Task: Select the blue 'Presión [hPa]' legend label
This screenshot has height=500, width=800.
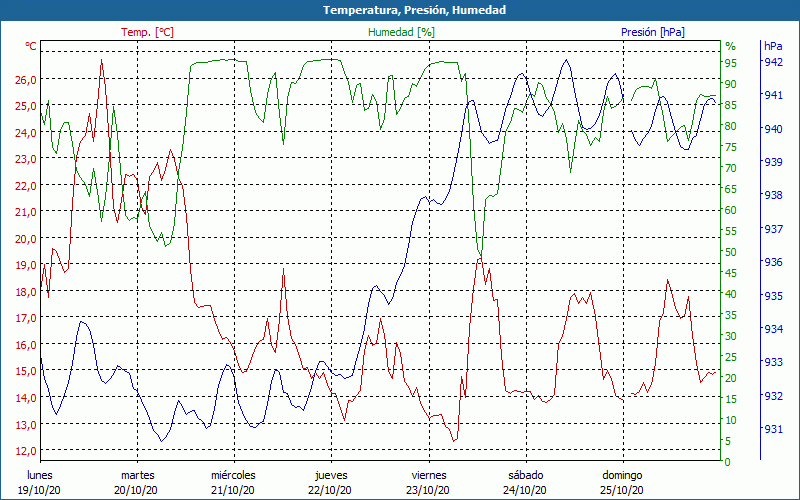Action: coord(653,32)
